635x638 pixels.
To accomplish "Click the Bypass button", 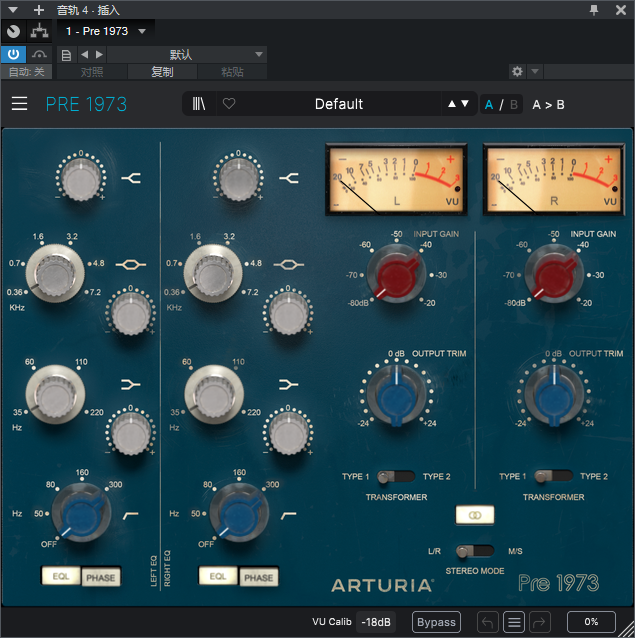I will click(x=436, y=622).
